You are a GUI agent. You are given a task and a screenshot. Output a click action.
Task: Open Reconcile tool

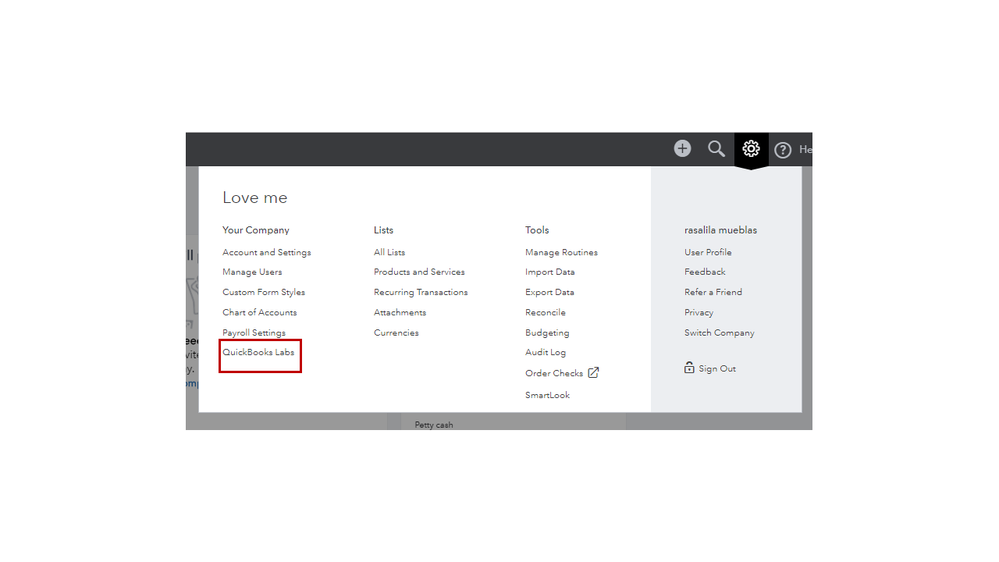tap(545, 312)
